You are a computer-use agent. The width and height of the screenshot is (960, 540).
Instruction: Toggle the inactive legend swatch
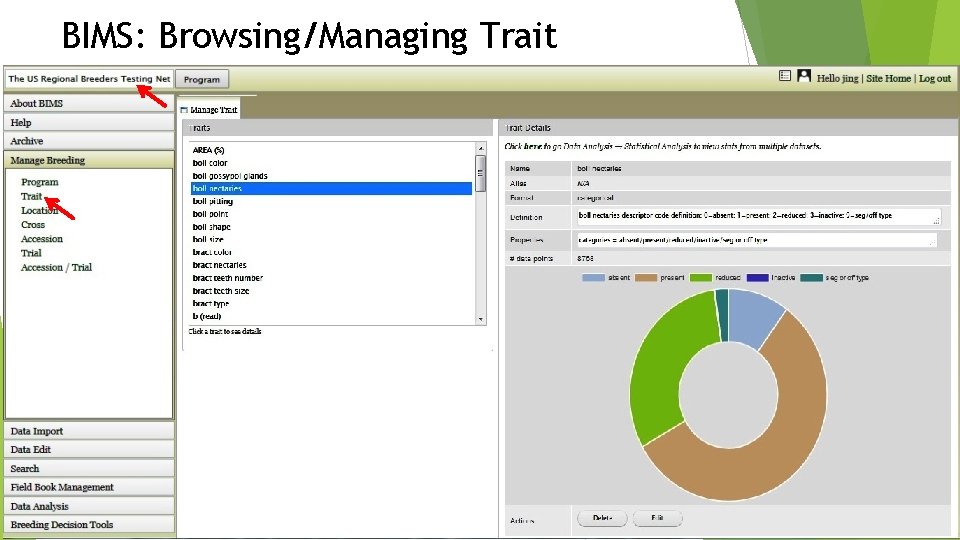(x=757, y=277)
